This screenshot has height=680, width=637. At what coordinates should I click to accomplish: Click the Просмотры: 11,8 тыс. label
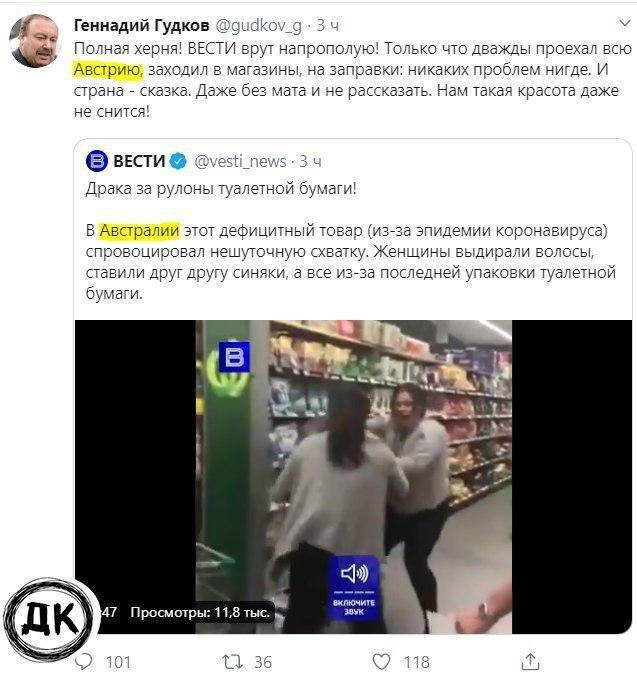click(200, 612)
